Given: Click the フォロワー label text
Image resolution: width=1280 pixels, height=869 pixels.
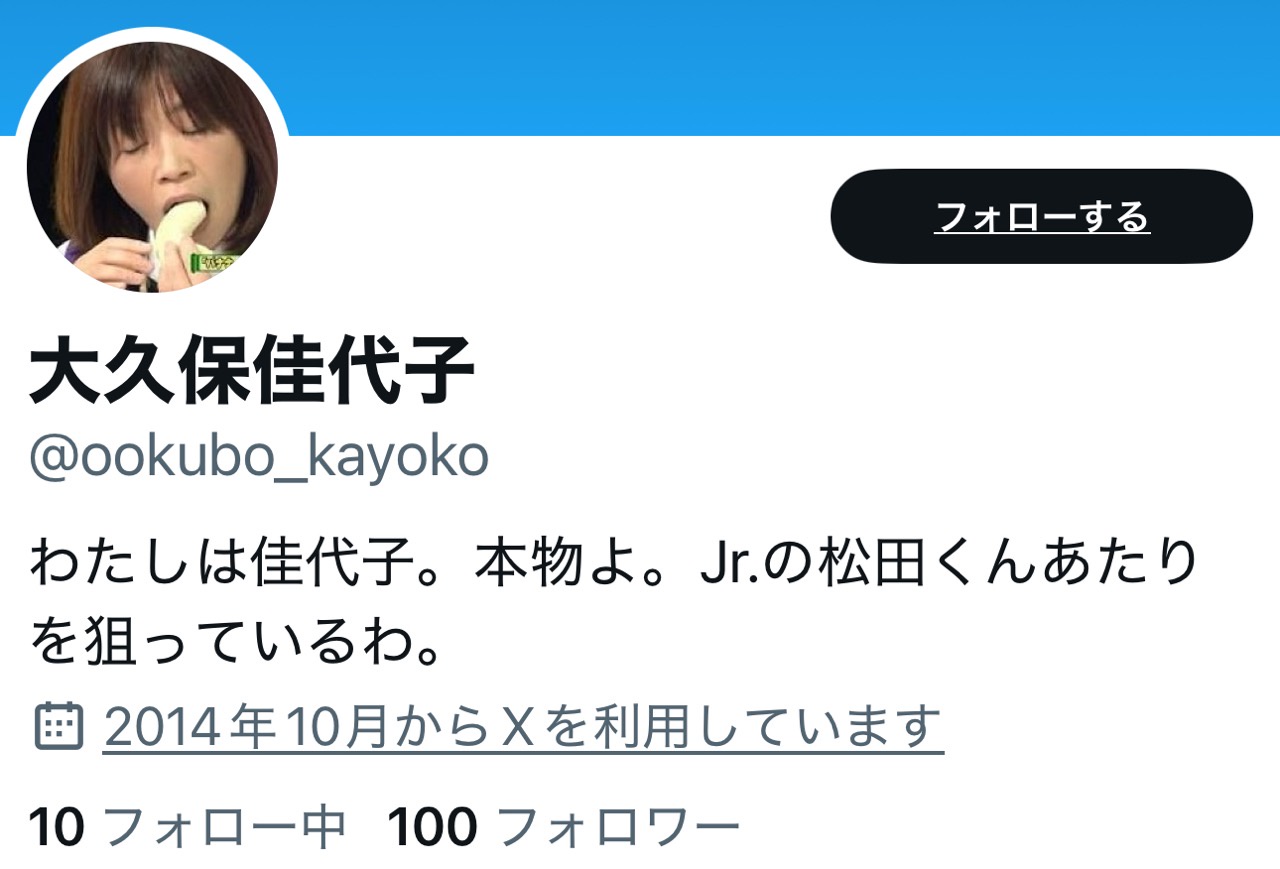Looking at the screenshot, I should click(618, 827).
